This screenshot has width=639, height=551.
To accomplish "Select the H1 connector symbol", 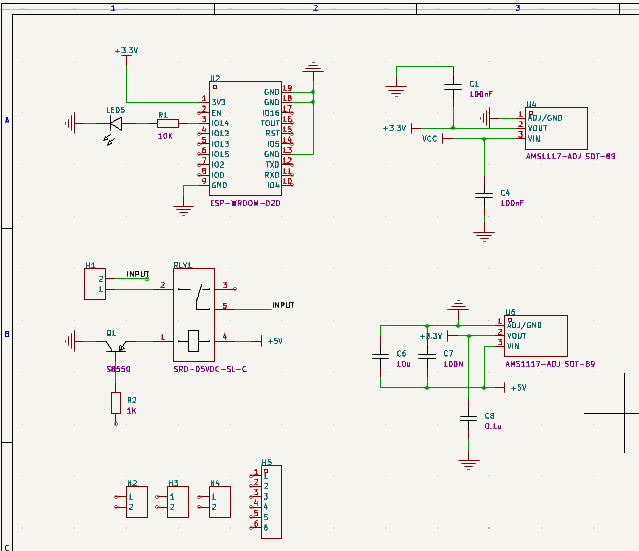I will coord(95,284).
